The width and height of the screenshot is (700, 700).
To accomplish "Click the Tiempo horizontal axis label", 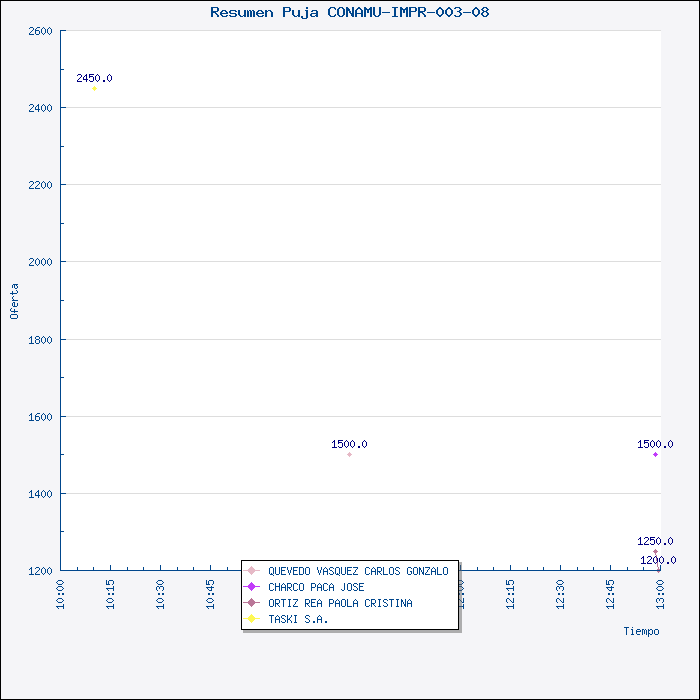I will (641, 631).
